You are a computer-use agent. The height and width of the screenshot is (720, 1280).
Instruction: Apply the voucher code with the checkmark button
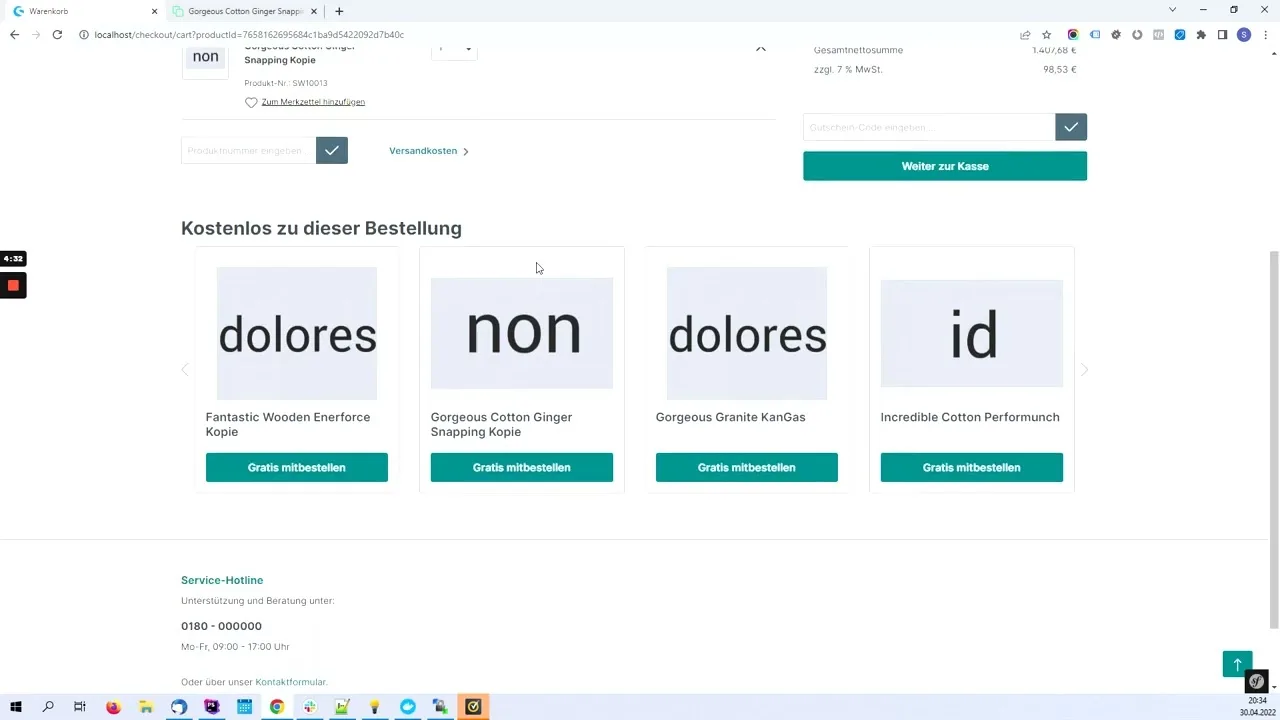pos(1071,127)
